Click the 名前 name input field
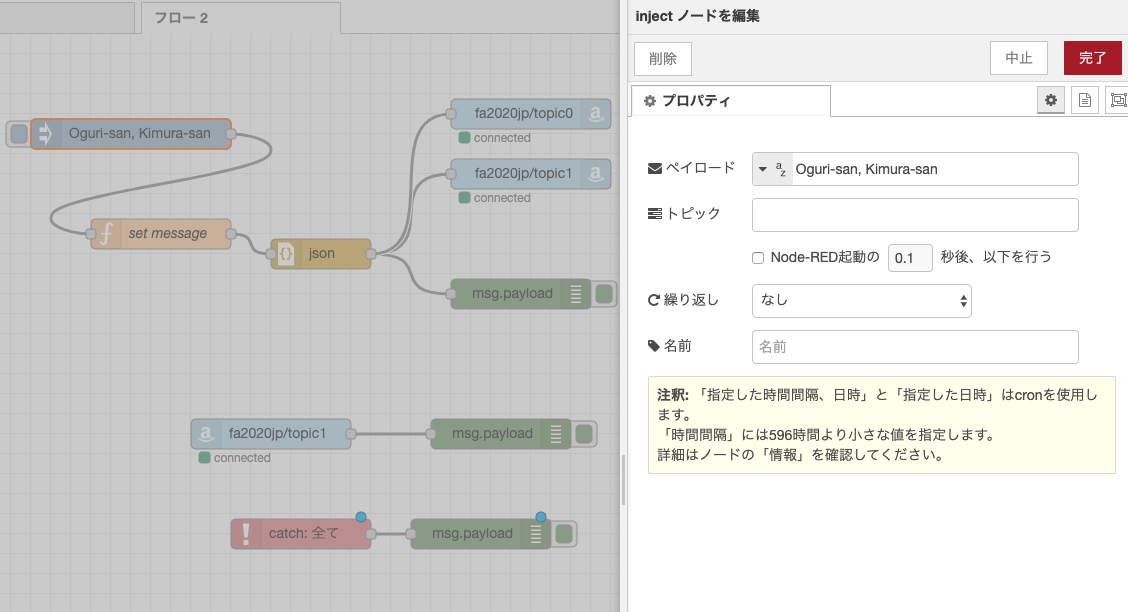The image size is (1128, 612). tap(914, 347)
